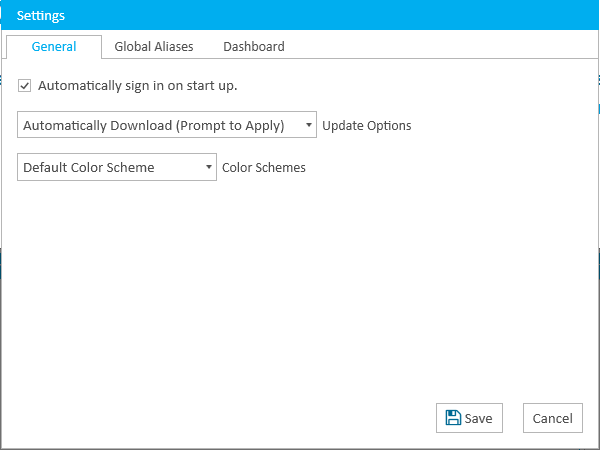This screenshot has height=450, width=600.
Task: Open the Dashboard tab
Action: tap(254, 47)
